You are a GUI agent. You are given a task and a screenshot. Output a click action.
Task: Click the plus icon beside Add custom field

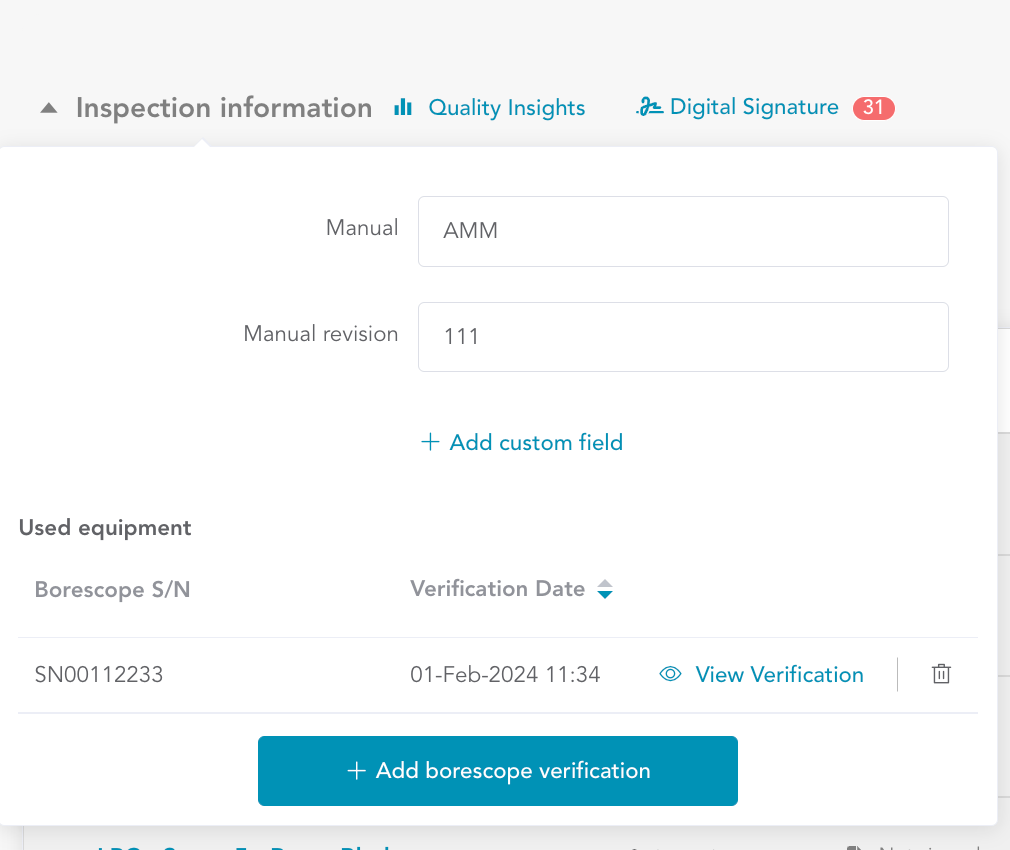[430, 442]
